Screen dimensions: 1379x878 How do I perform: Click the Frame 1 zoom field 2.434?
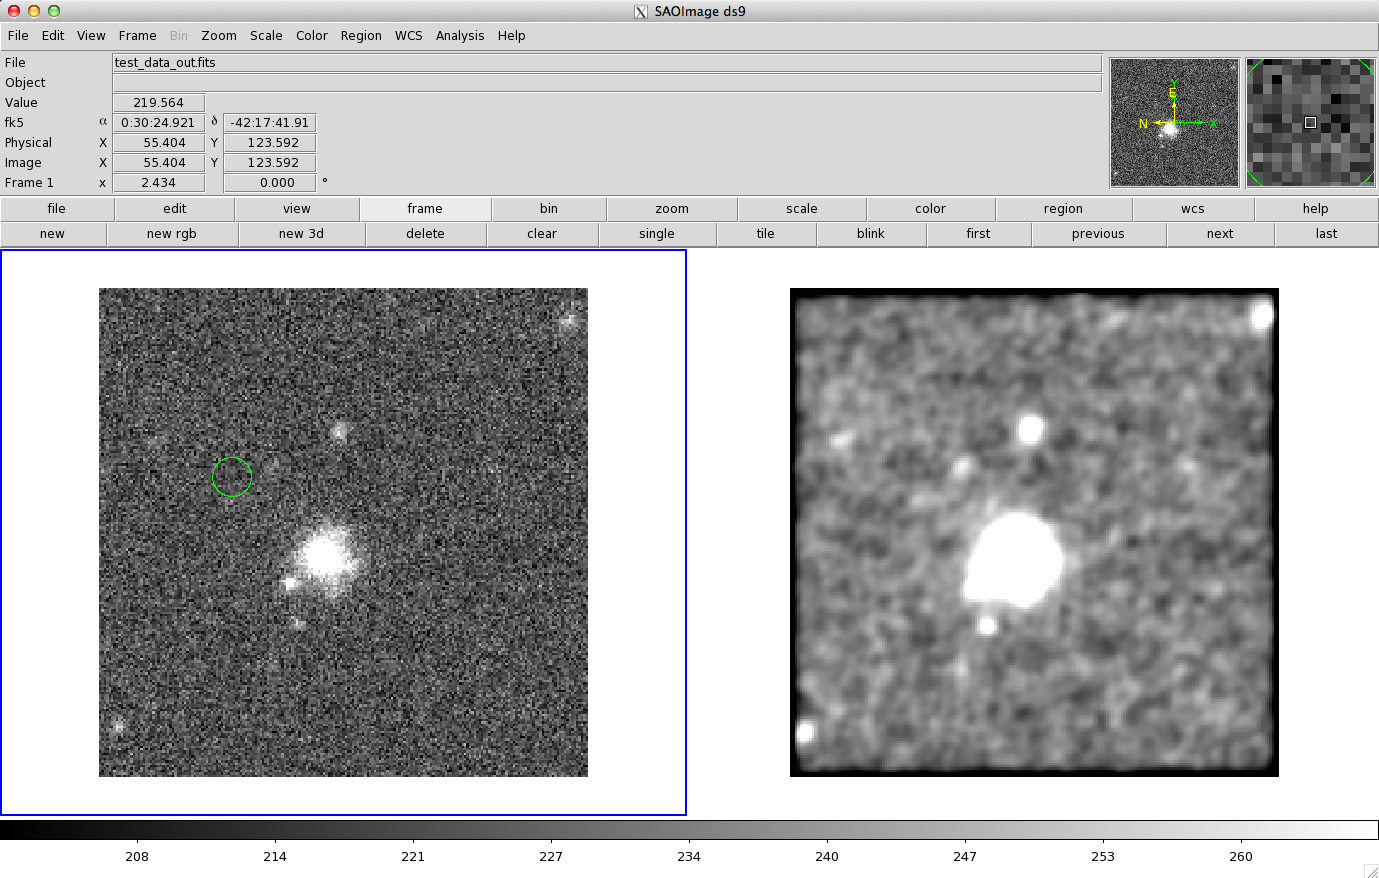(x=159, y=183)
